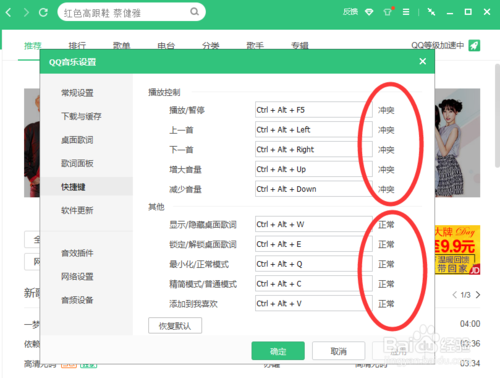Select 常规设置 in settings sidebar
This screenshot has height=378, width=500.
pyautogui.click(x=77, y=93)
